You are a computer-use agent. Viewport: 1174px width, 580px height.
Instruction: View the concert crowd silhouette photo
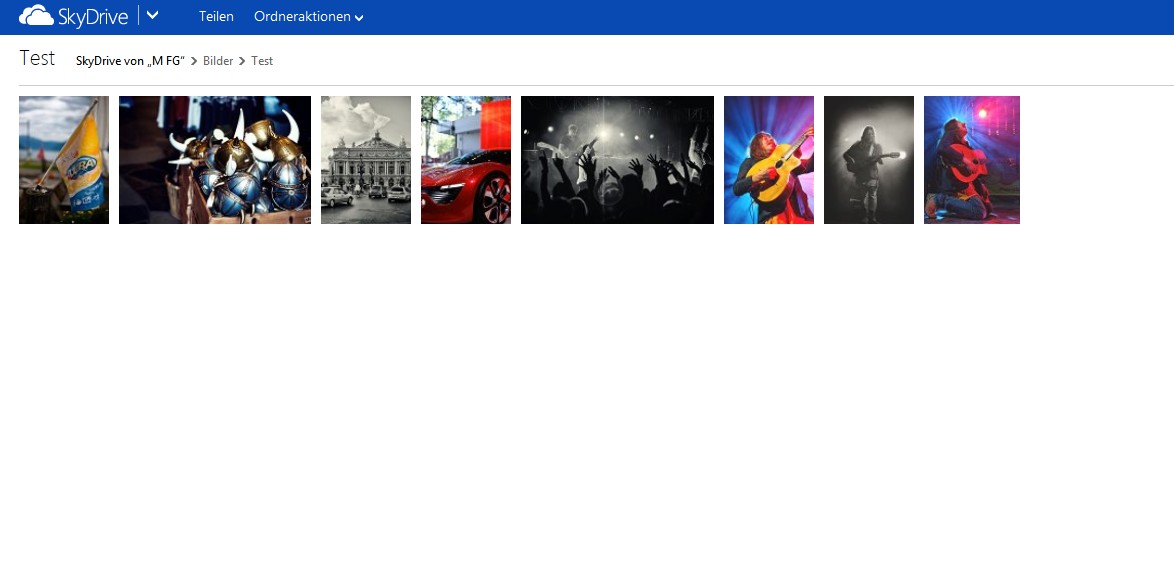[617, 160]
